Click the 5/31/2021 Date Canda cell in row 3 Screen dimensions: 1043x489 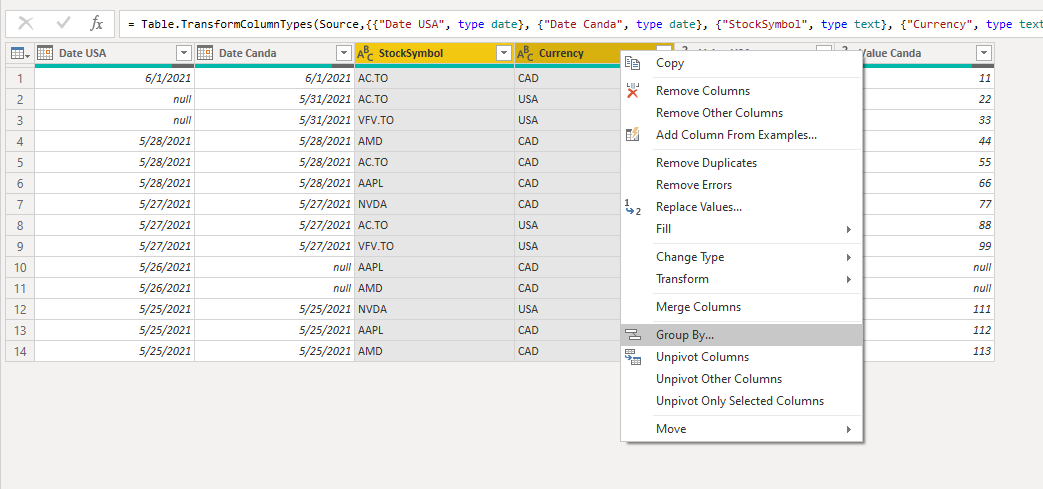(275, 120)
